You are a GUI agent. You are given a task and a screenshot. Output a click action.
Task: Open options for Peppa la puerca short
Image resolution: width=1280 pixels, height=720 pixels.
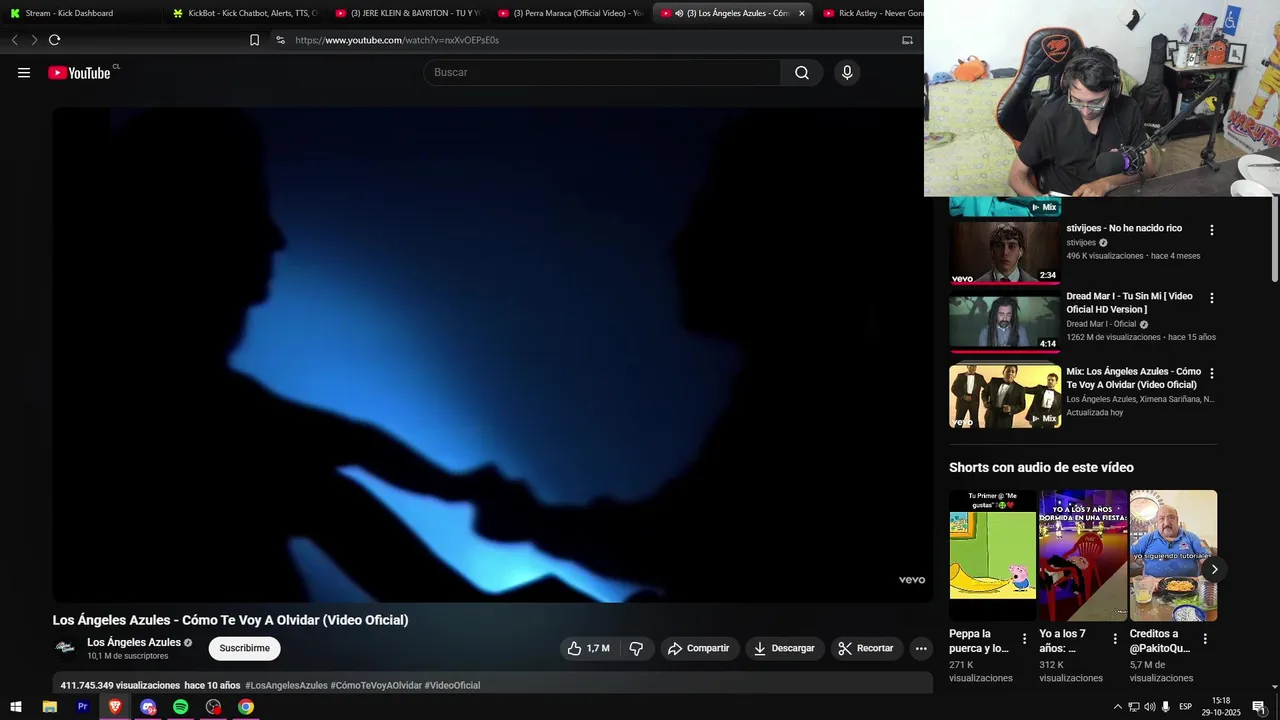pyautogui.click(x=1024, y=639)
